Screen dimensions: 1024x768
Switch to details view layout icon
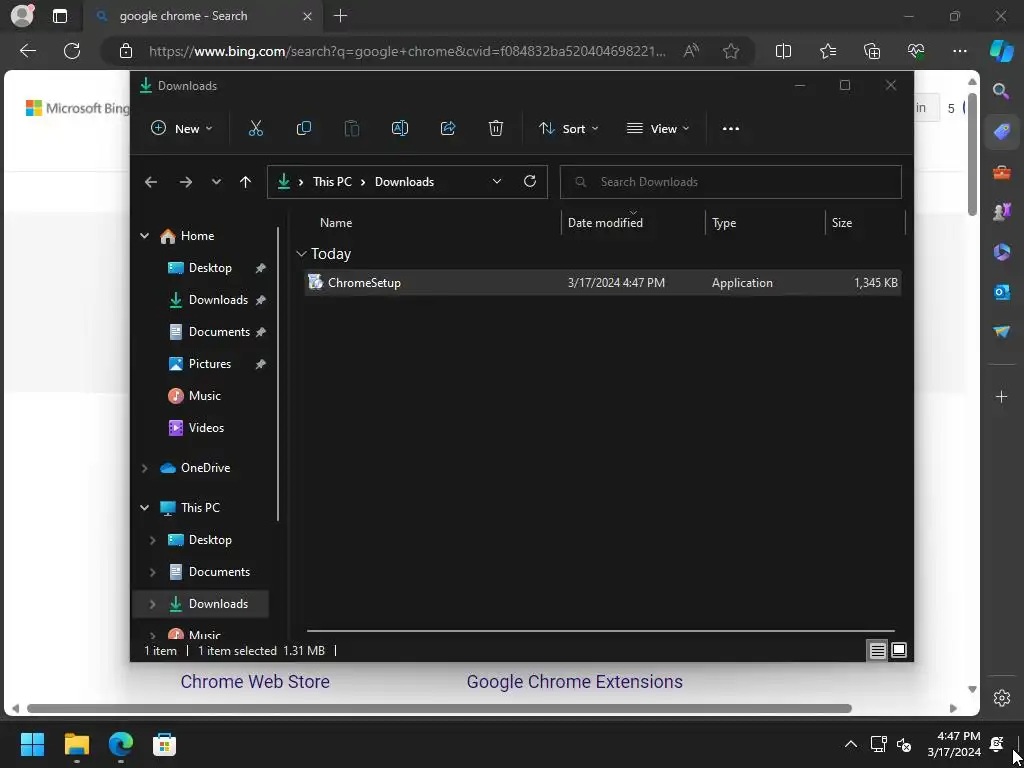pos(877,650)
